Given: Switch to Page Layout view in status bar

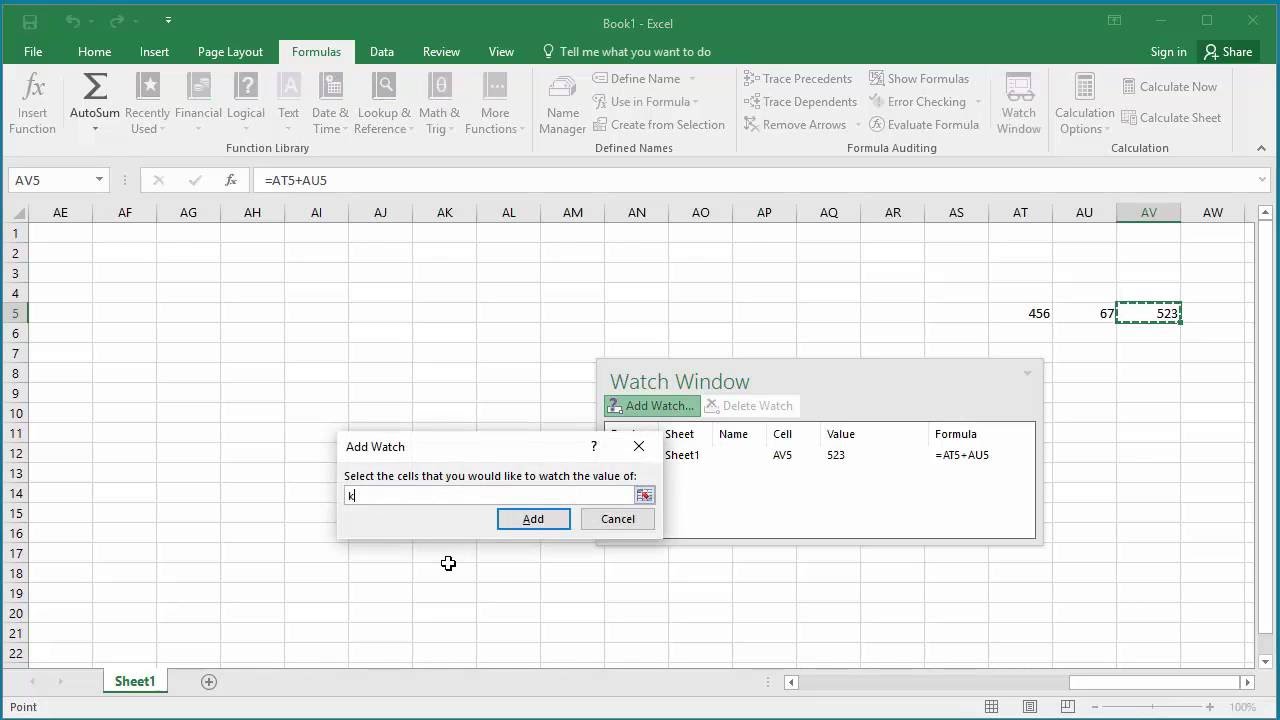Looking at the screenshot, I should 1030,707.
